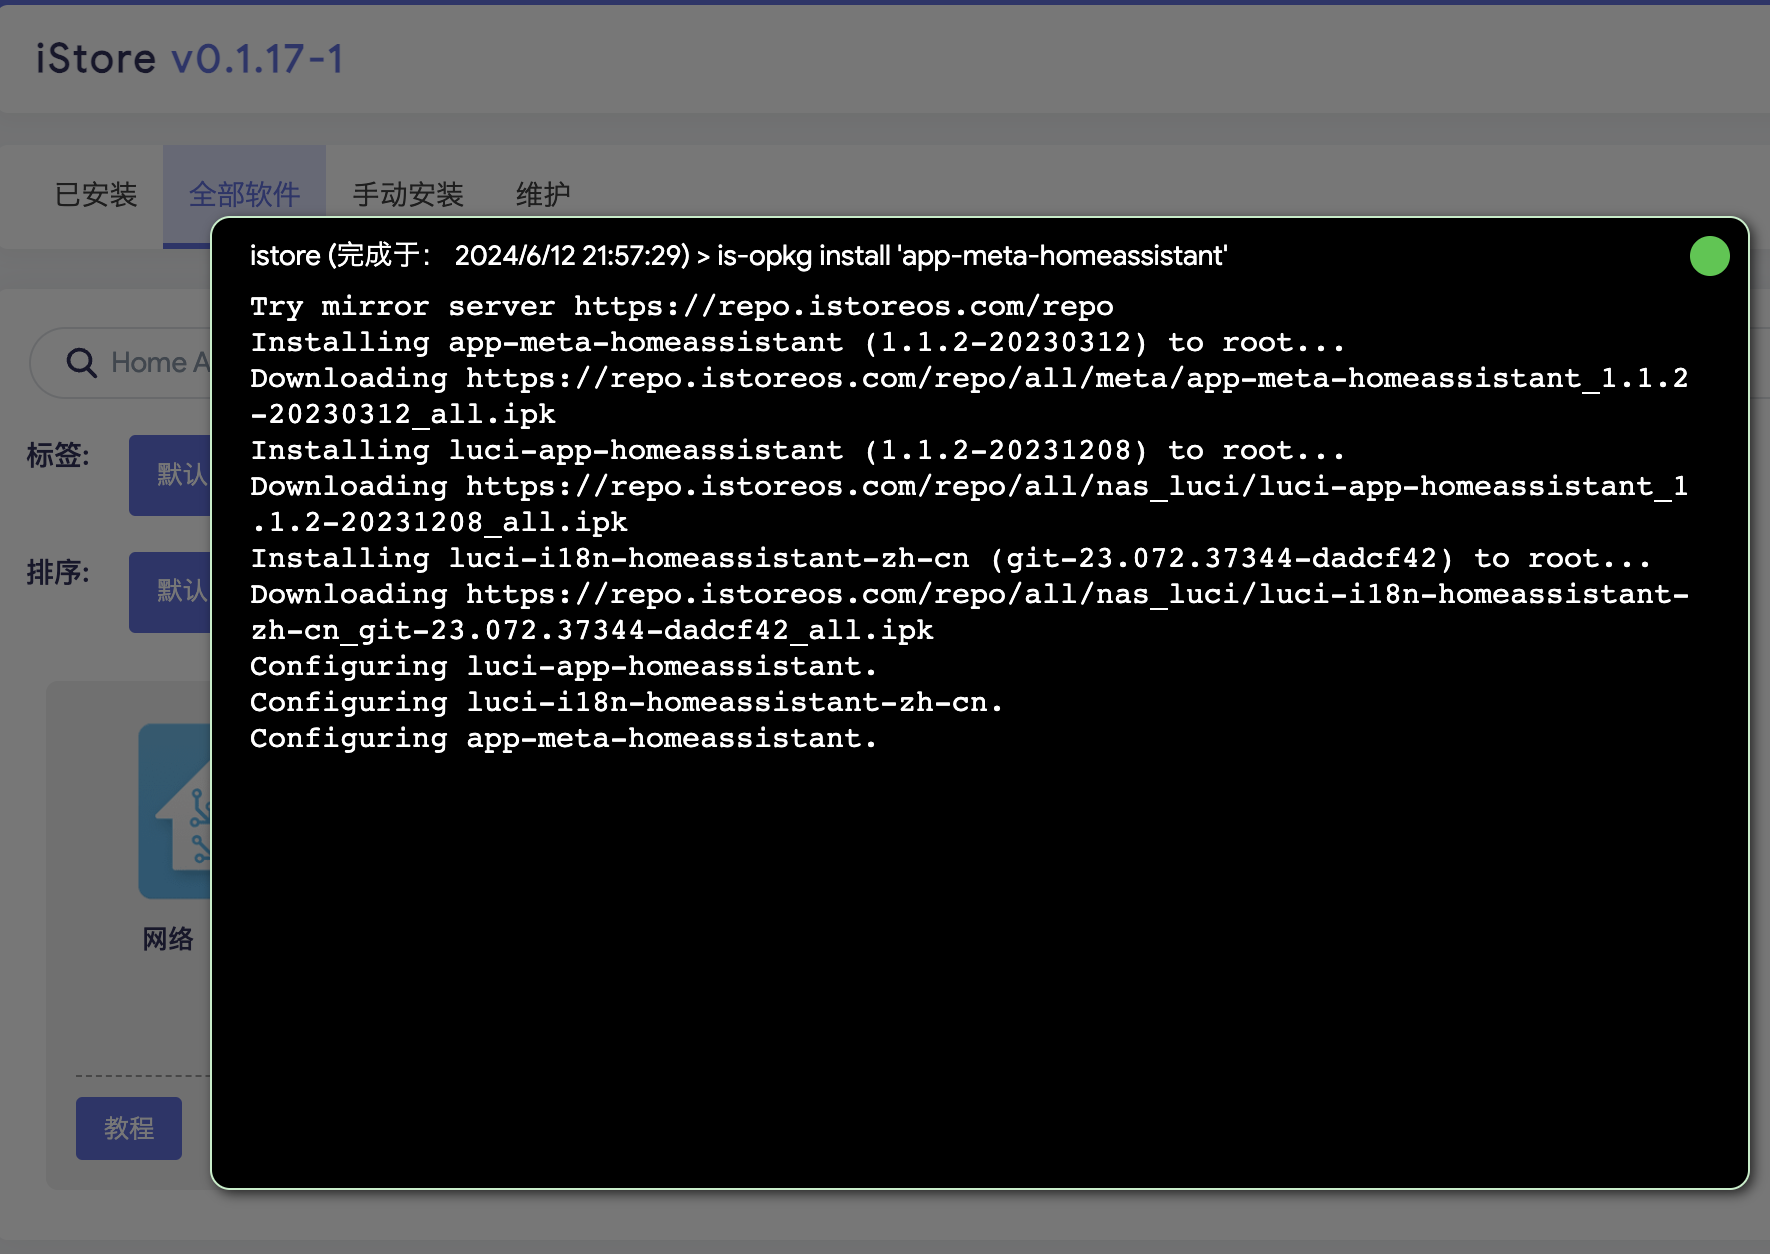Screen dimensions: 1770x1254
Task: Click 'Configuring luci-app-homeassistant.' line
Action: point(564,666)
